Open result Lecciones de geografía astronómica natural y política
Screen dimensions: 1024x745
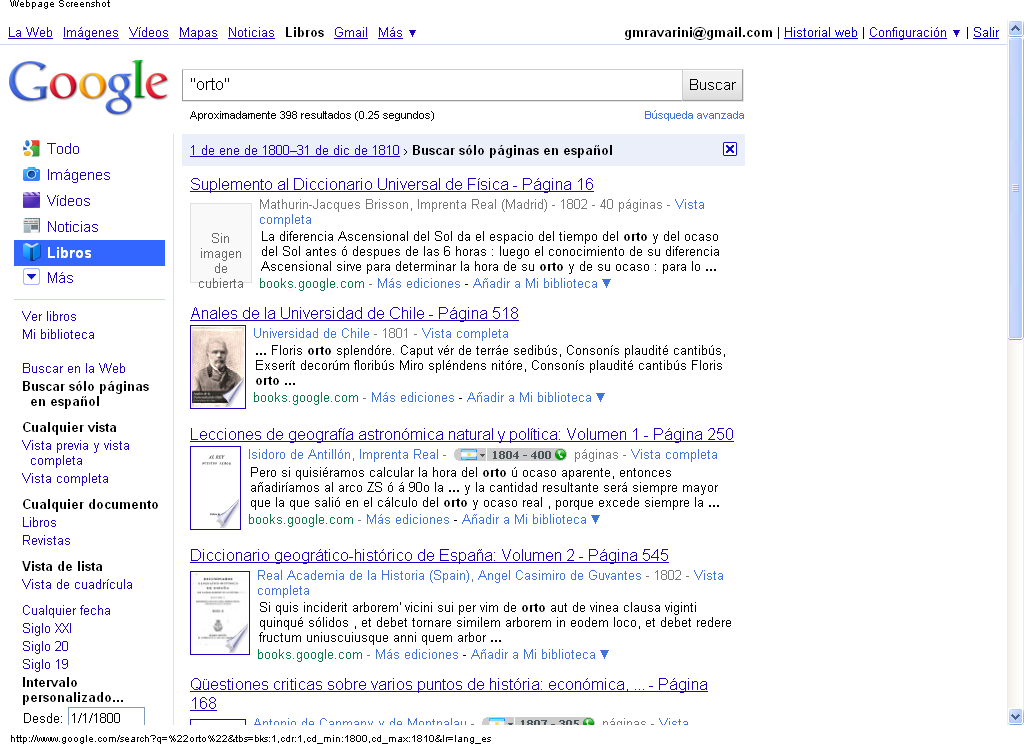pos(462,434)
